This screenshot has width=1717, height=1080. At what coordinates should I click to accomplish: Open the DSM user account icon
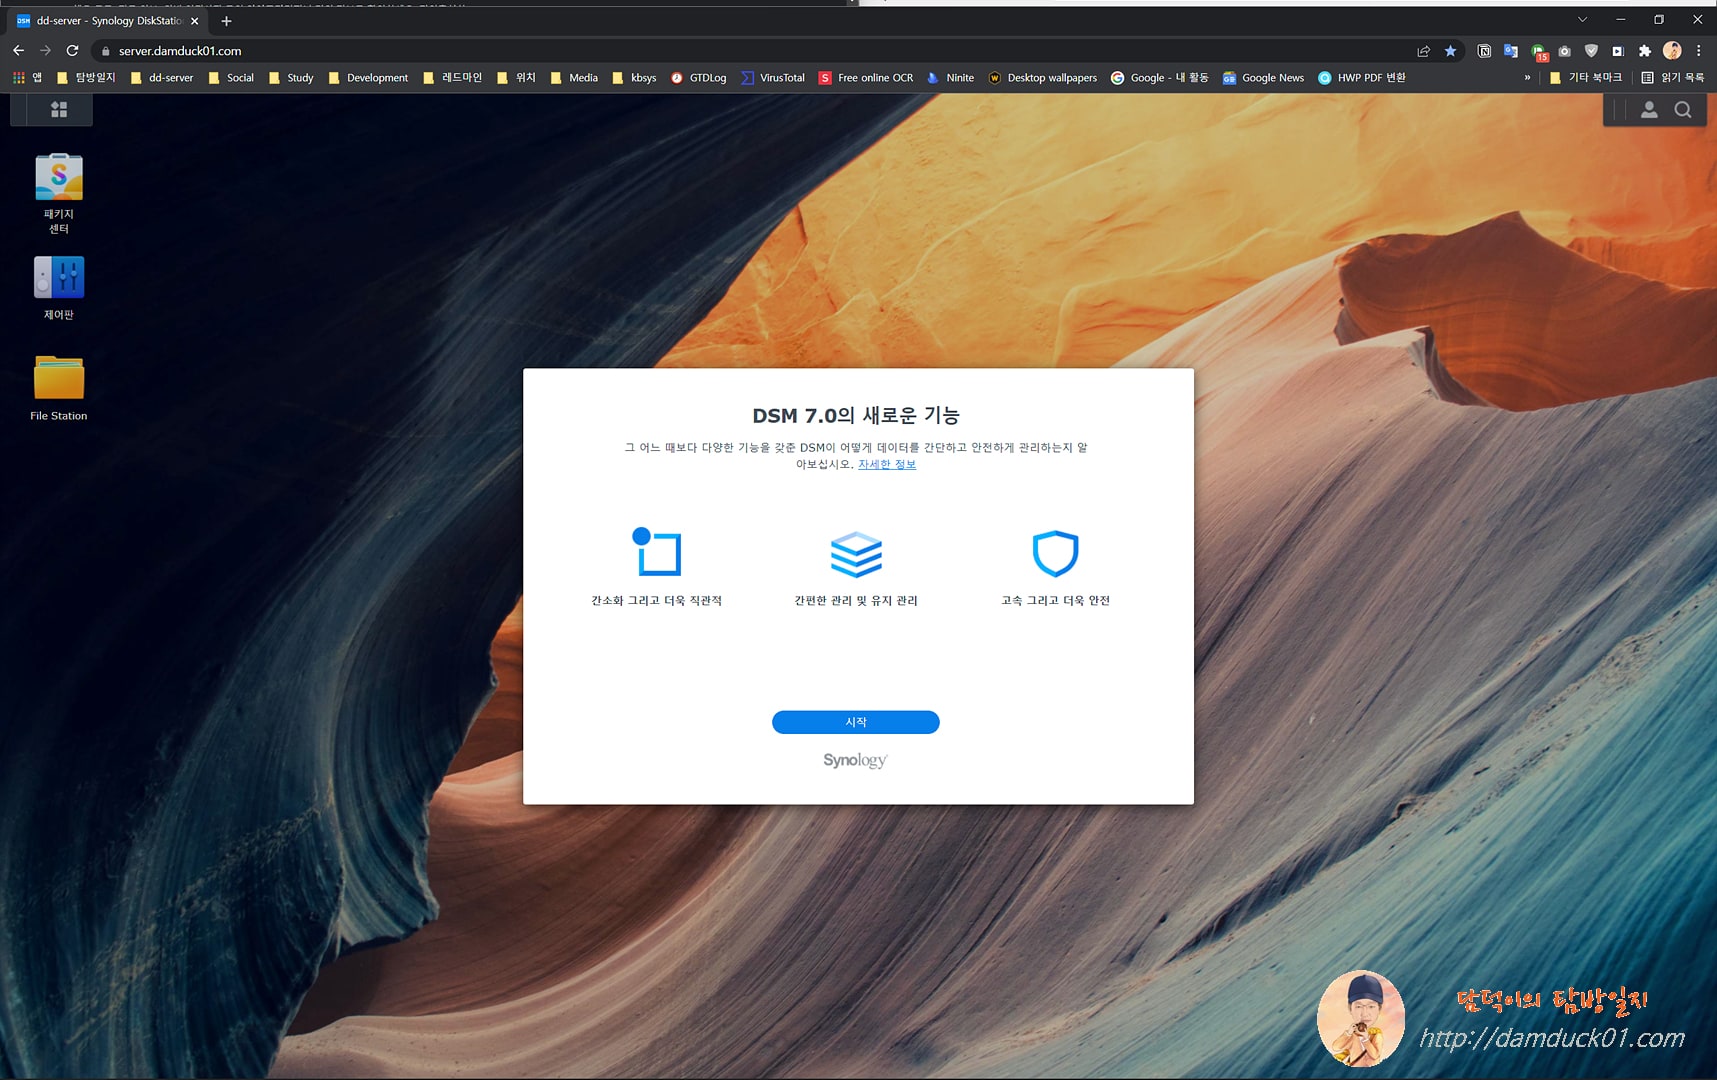tap(1649, 110)
